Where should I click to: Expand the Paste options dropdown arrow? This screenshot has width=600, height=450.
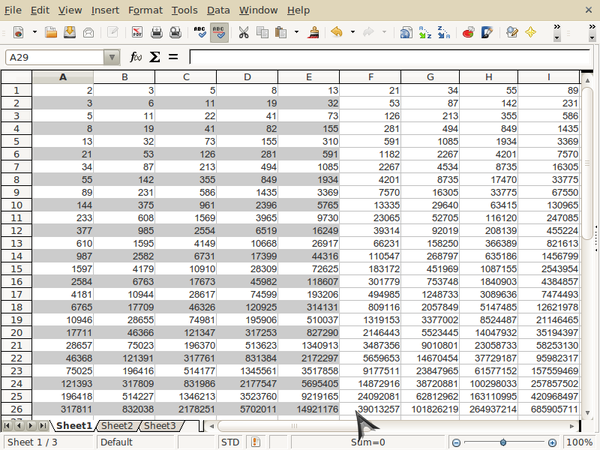pos(297,33)
